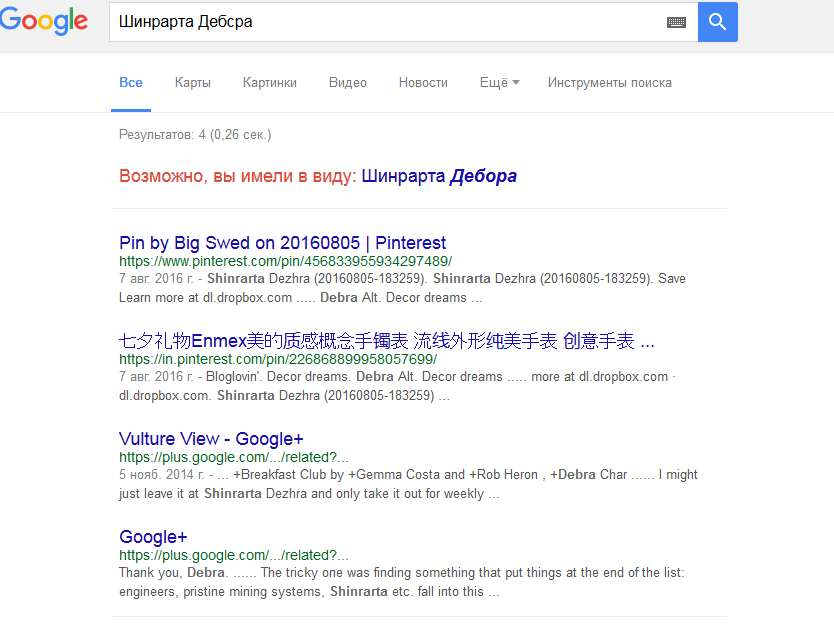Click the red 'Возможно, вы имели в виду' text
834x632 pixels.
click(238, 176)
